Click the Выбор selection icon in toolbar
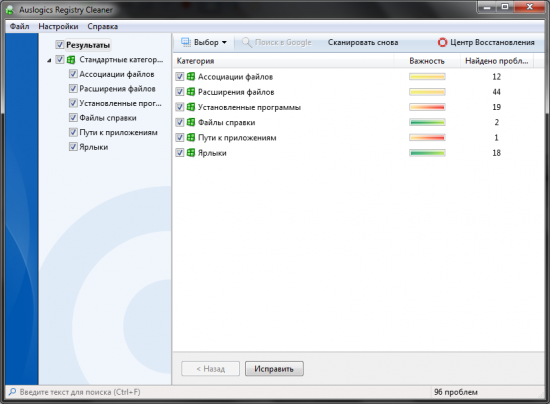550x404 pixels. tap(186, 42)
